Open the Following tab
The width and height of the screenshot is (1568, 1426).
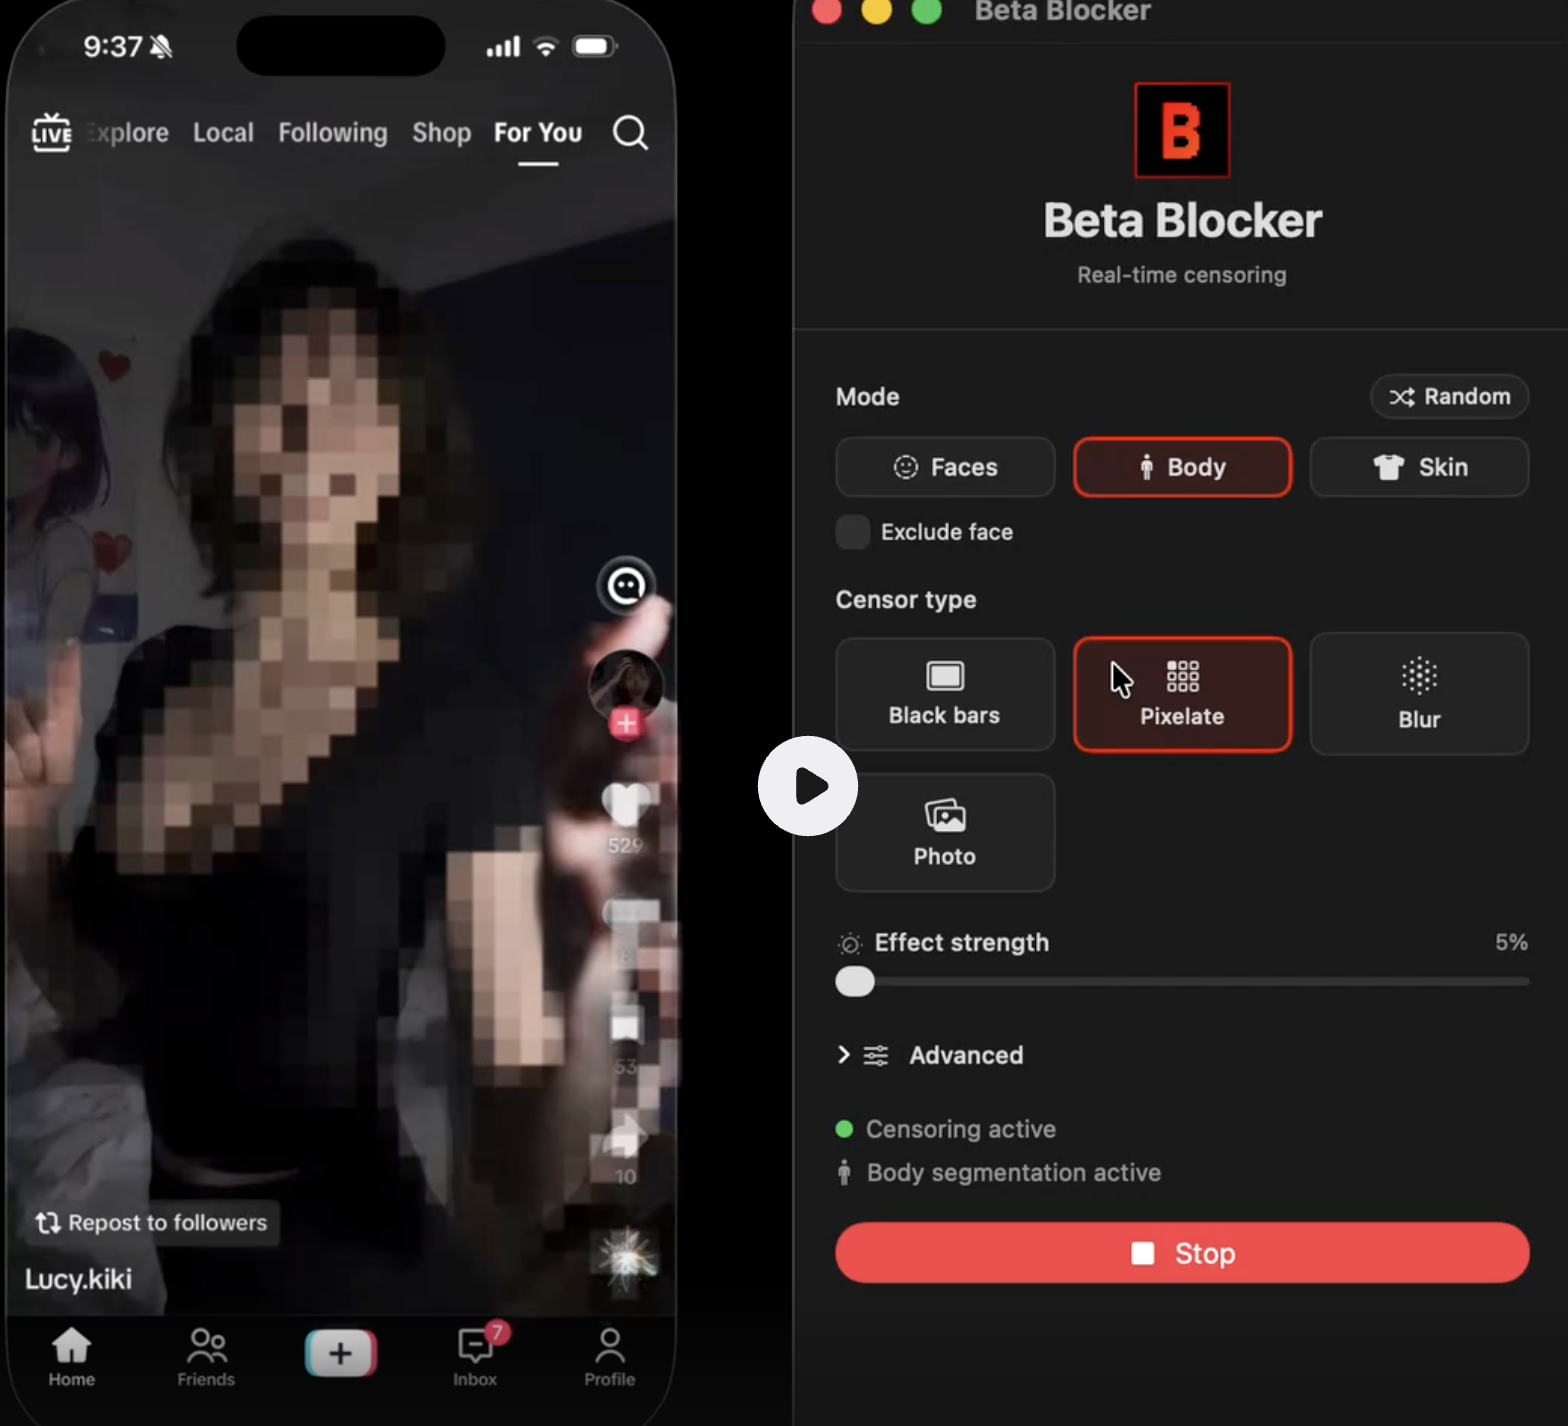point(333,133)
